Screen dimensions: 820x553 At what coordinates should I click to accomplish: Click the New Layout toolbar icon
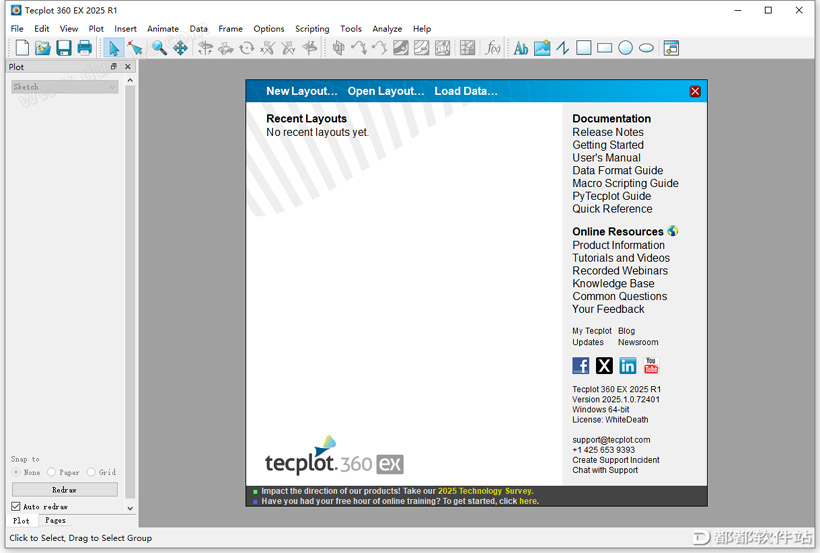22,48
